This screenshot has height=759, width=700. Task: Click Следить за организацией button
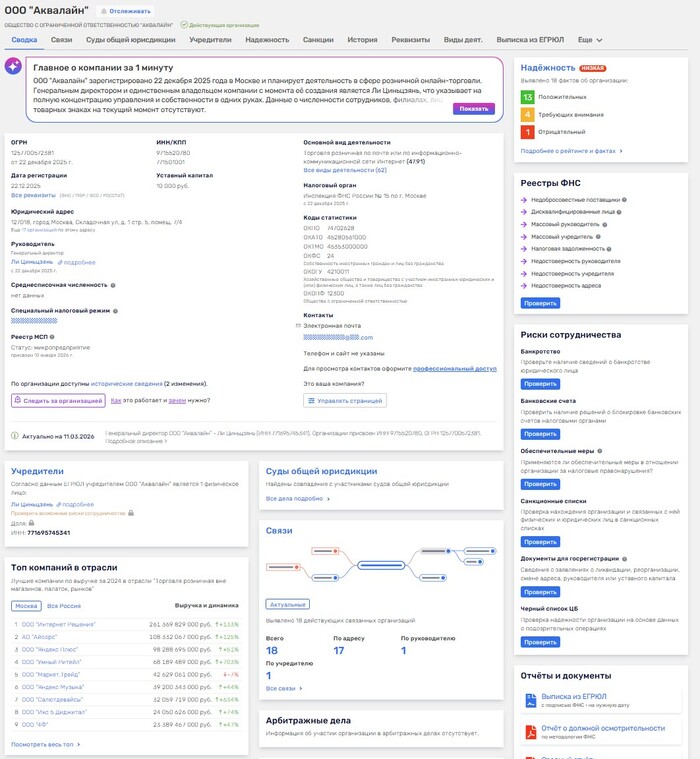[x=58, y=400]
